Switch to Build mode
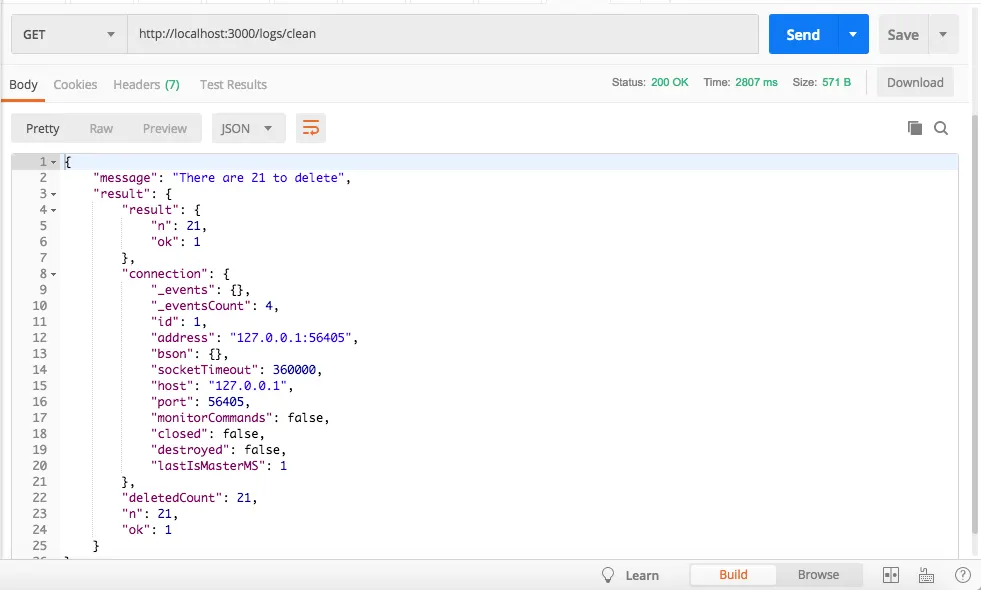 coord(733,574)
